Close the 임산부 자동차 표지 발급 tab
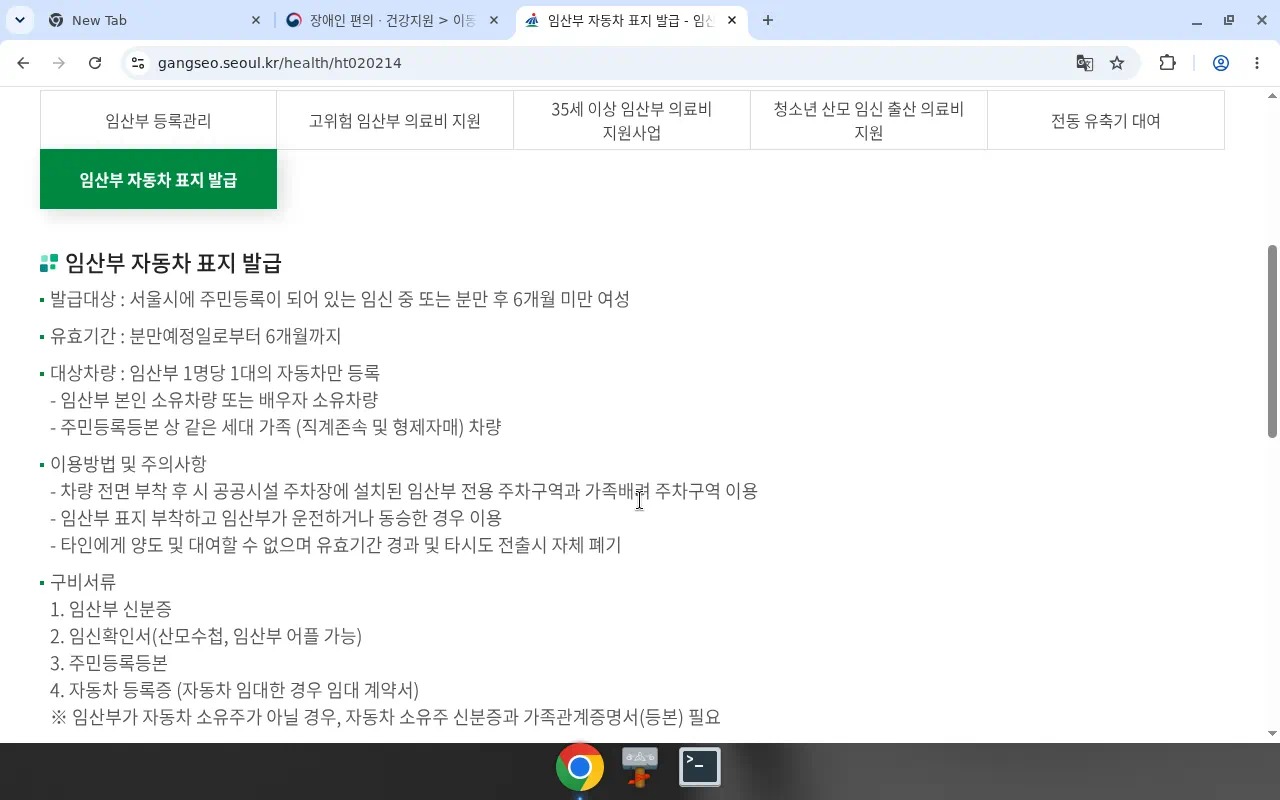Viewport: 1280px width, 800px height. [x=731, y=20]
